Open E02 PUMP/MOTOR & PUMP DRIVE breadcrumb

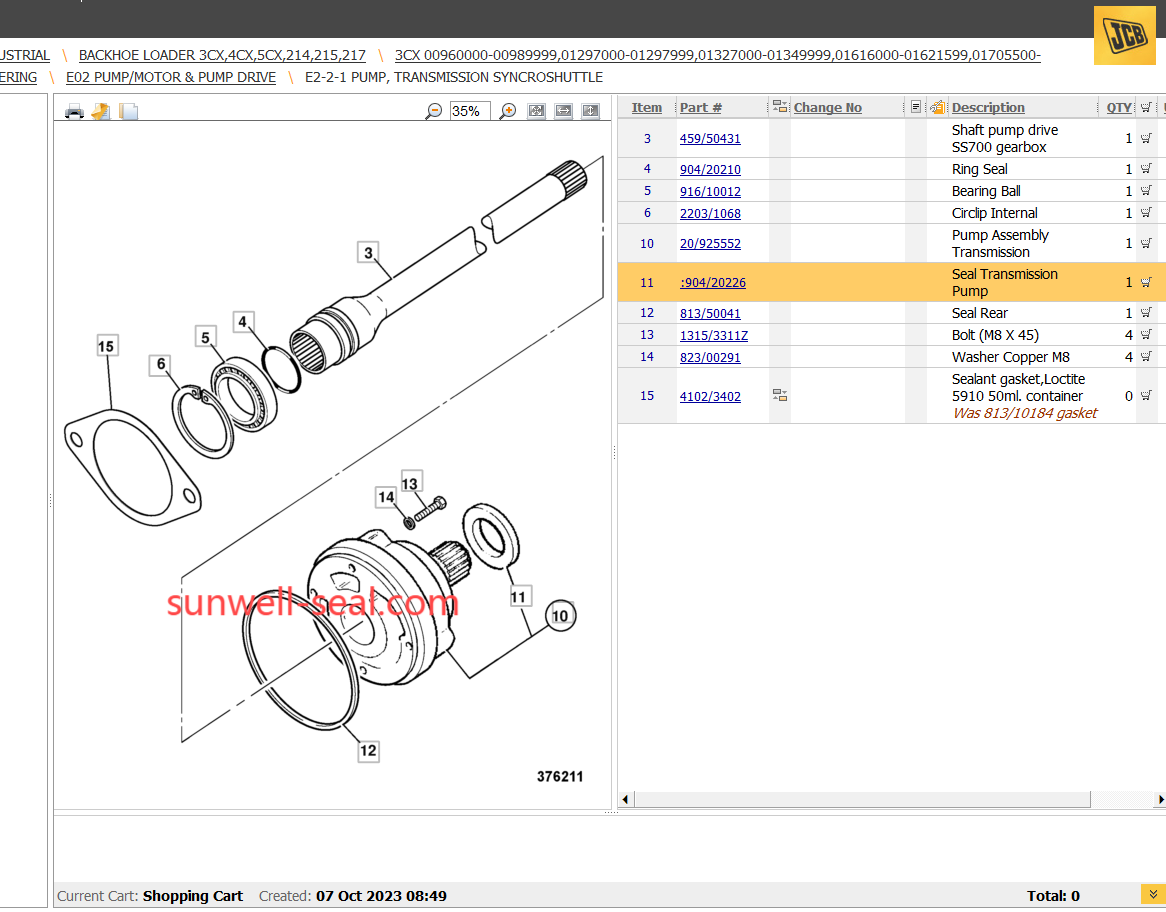pos(171,77)
